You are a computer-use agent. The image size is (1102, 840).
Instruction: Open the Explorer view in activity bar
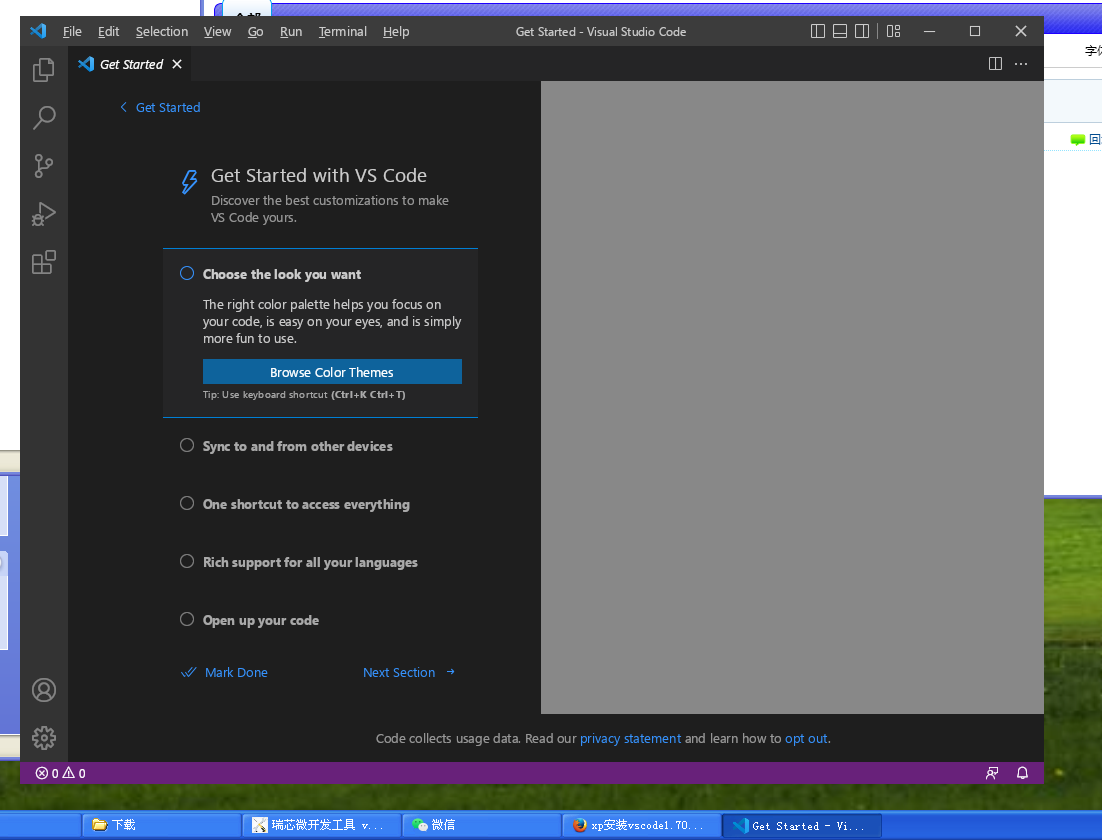click(44, 70)
